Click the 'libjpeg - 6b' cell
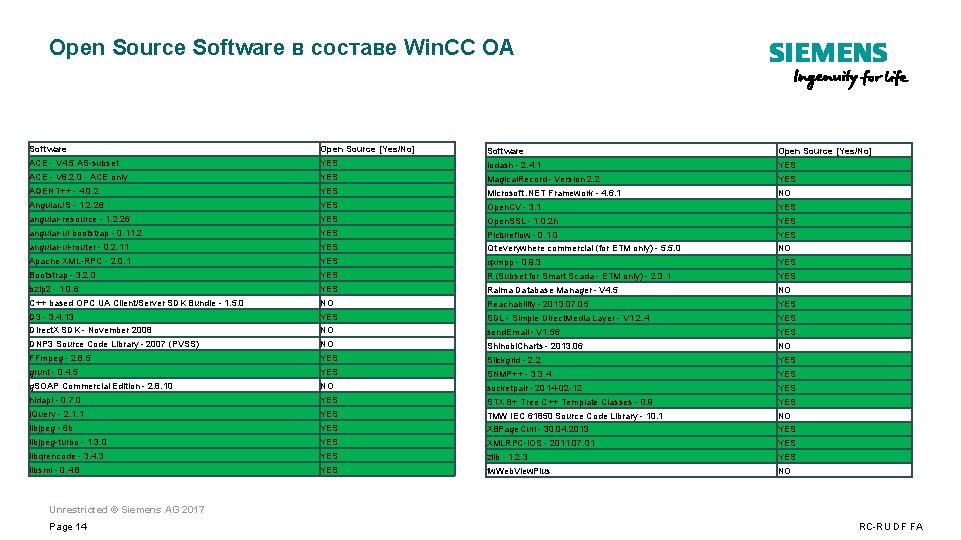Image resolution: width=961 pixels, height=540 pixels. (174, 428)
